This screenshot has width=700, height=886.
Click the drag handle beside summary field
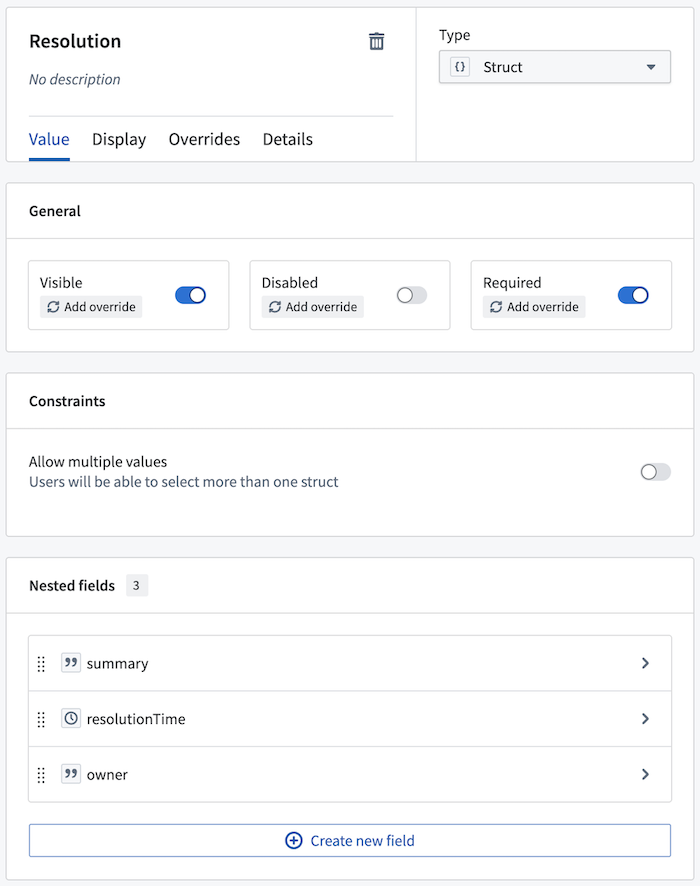(x=42, y=664)
